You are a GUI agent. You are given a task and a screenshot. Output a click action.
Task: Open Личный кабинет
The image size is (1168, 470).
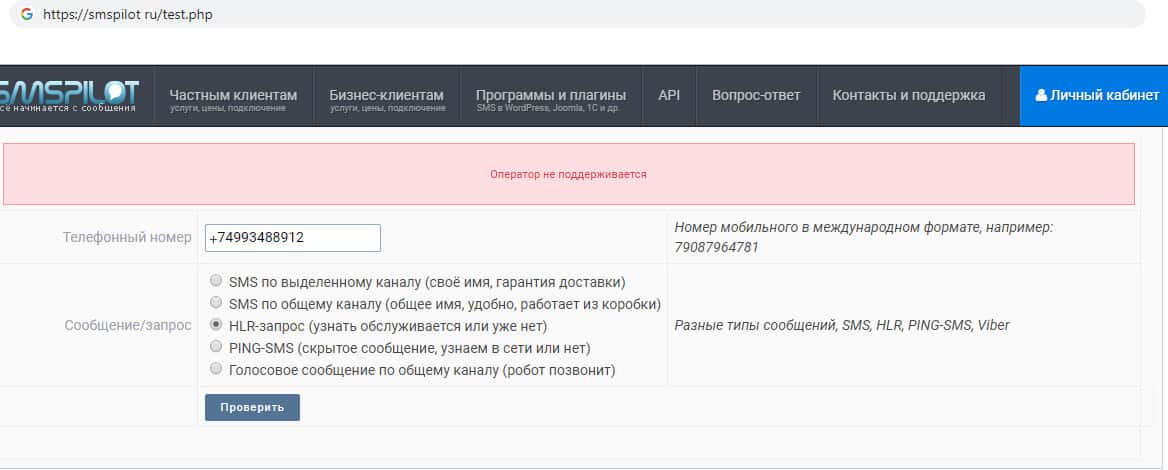[x=1097, y=95]
